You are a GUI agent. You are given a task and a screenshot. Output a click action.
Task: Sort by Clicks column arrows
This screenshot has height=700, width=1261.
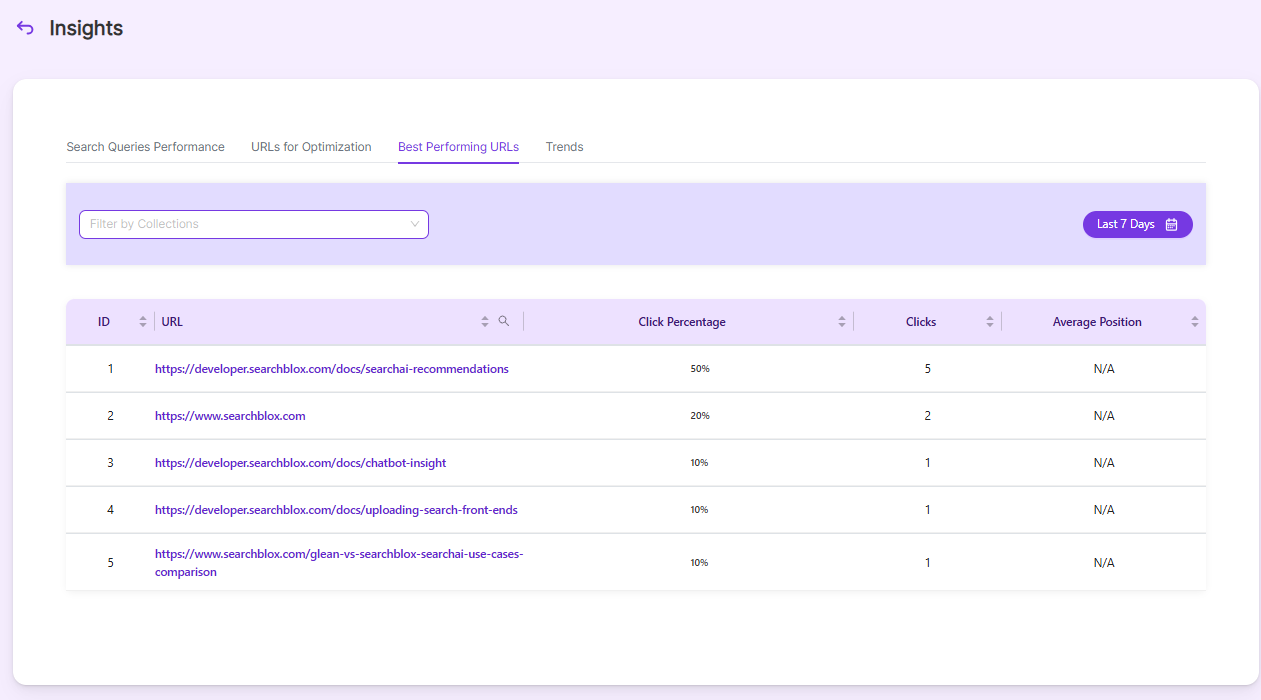tap(990, 322)
